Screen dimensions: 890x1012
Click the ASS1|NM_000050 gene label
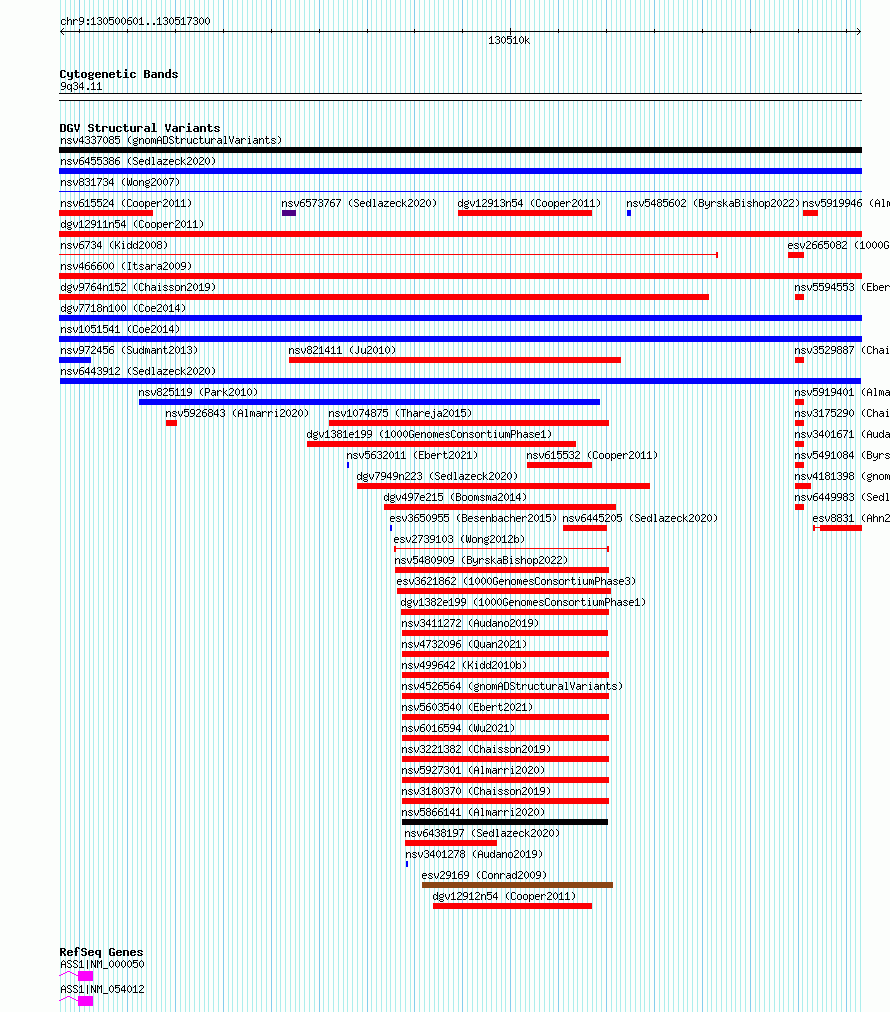tap(102, 964)
